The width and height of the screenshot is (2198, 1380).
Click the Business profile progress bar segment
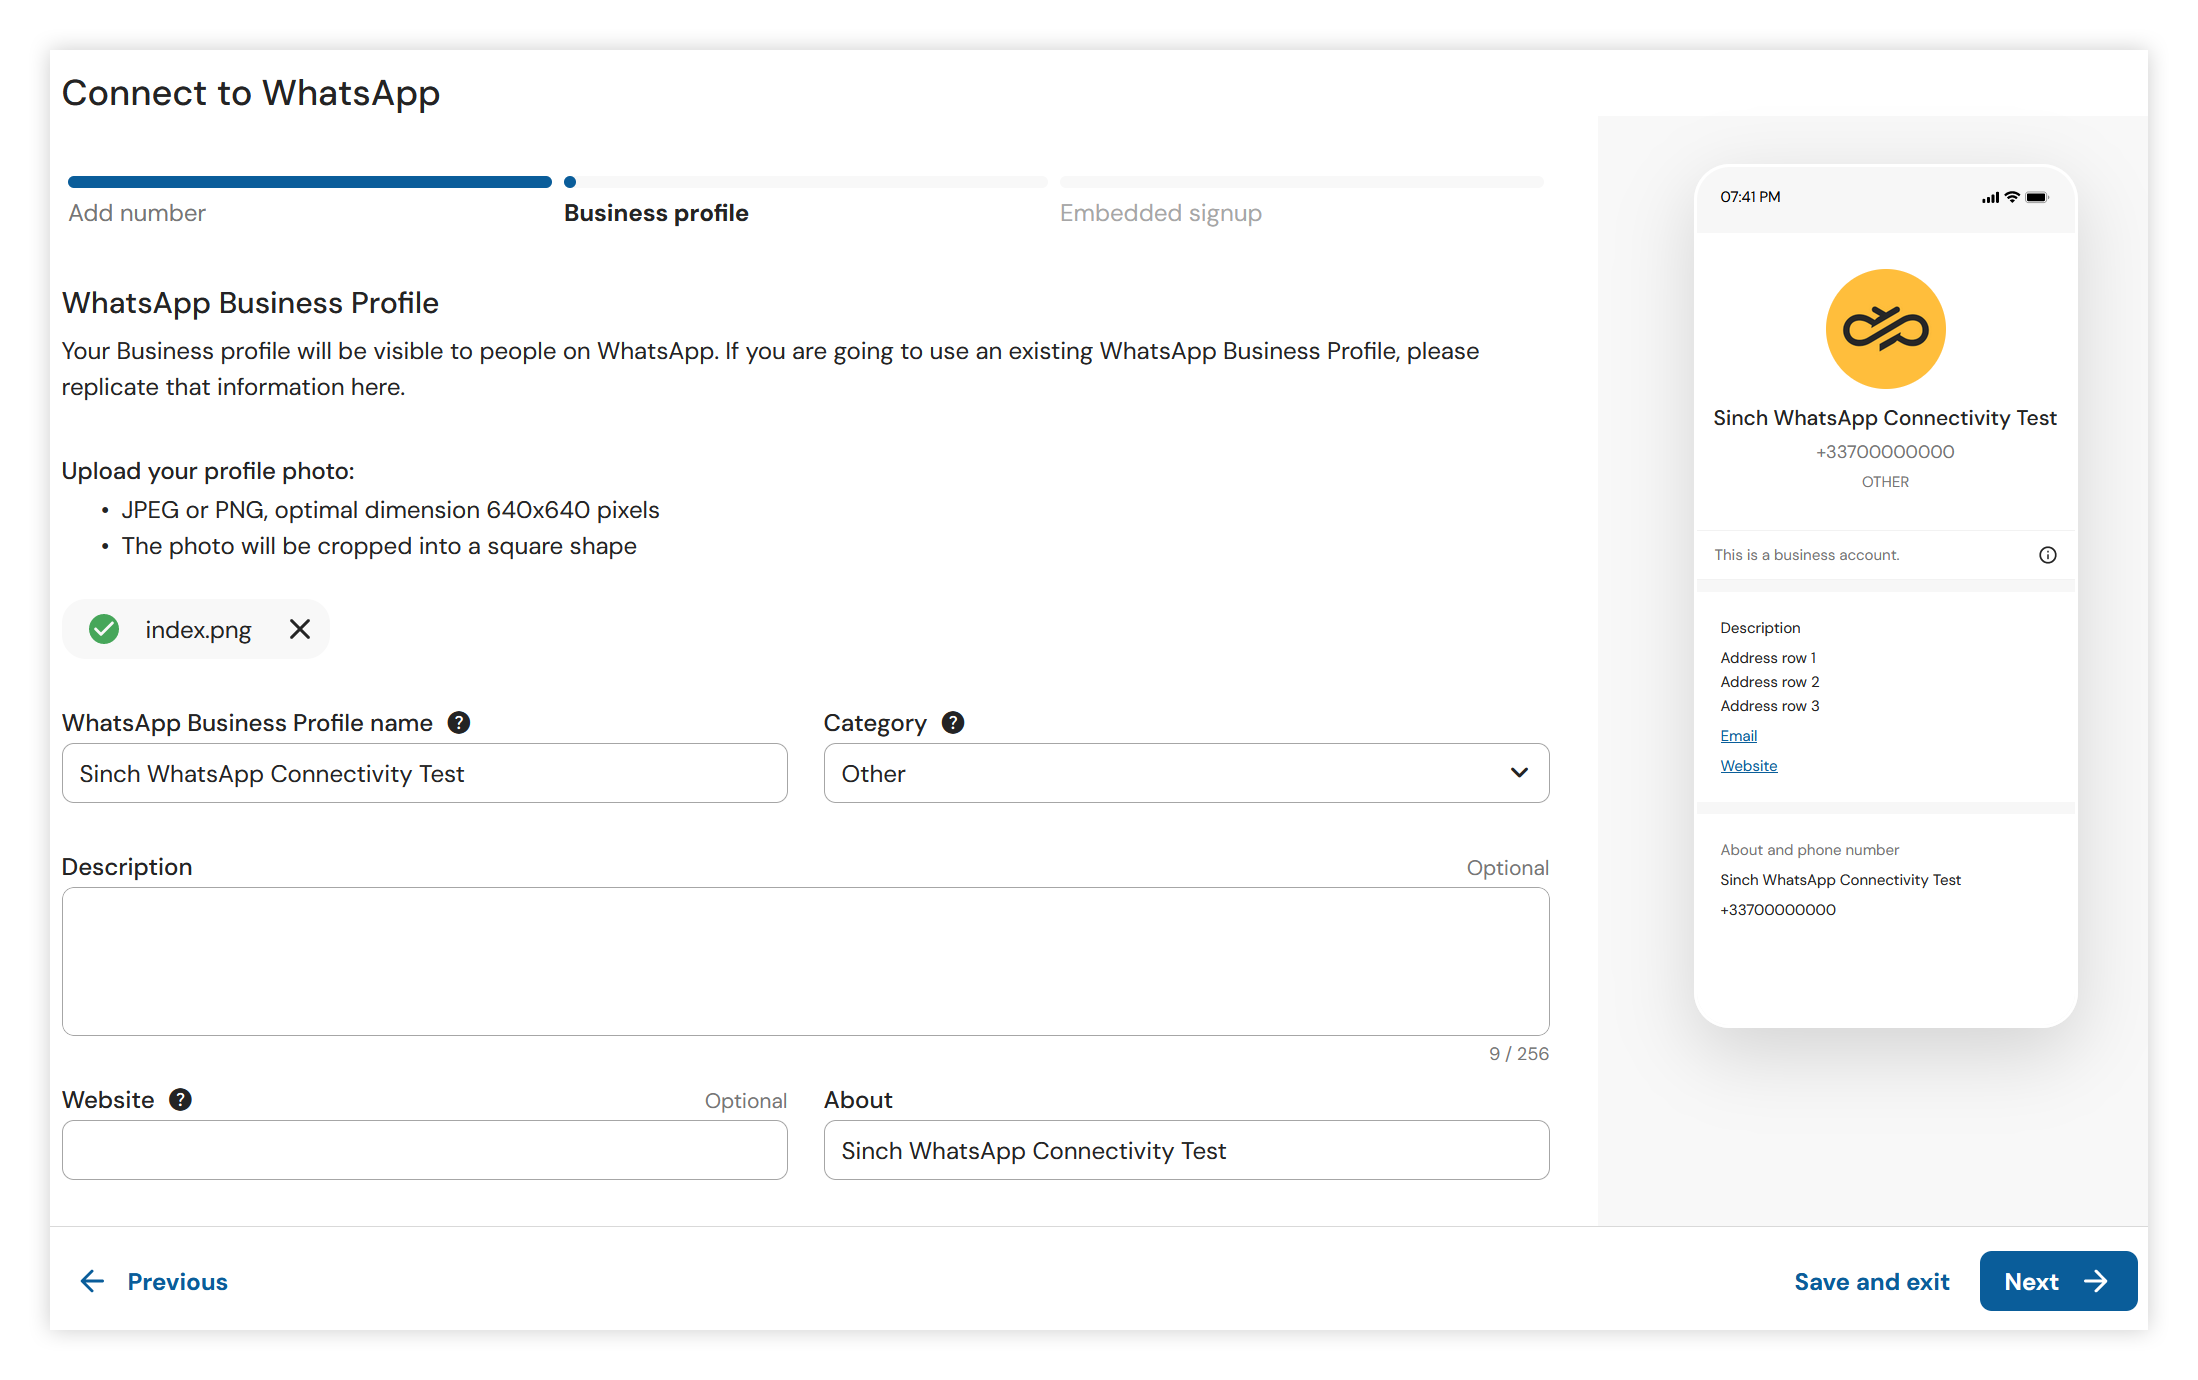coord(806,182)
